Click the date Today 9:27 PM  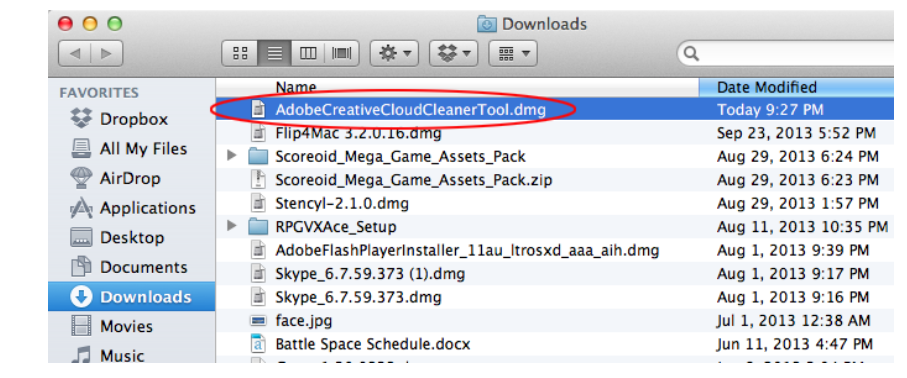770,109
